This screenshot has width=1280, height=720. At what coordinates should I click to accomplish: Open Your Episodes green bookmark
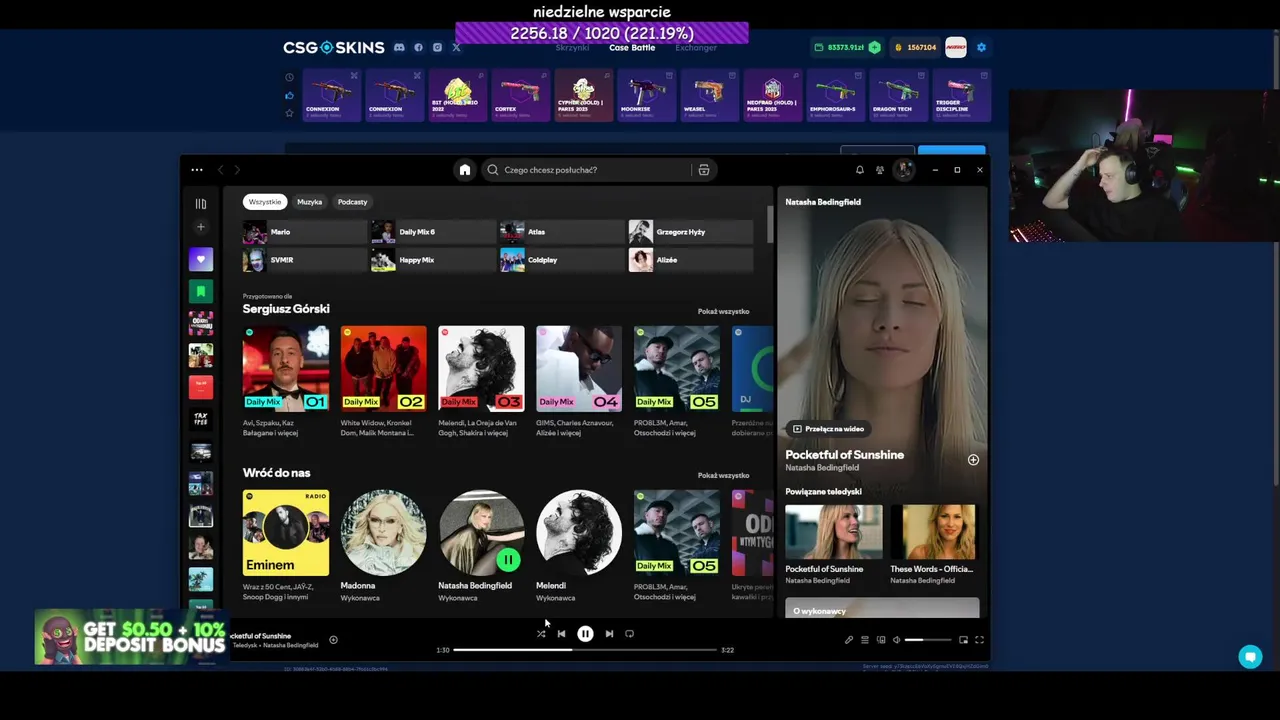coord(201,291)
